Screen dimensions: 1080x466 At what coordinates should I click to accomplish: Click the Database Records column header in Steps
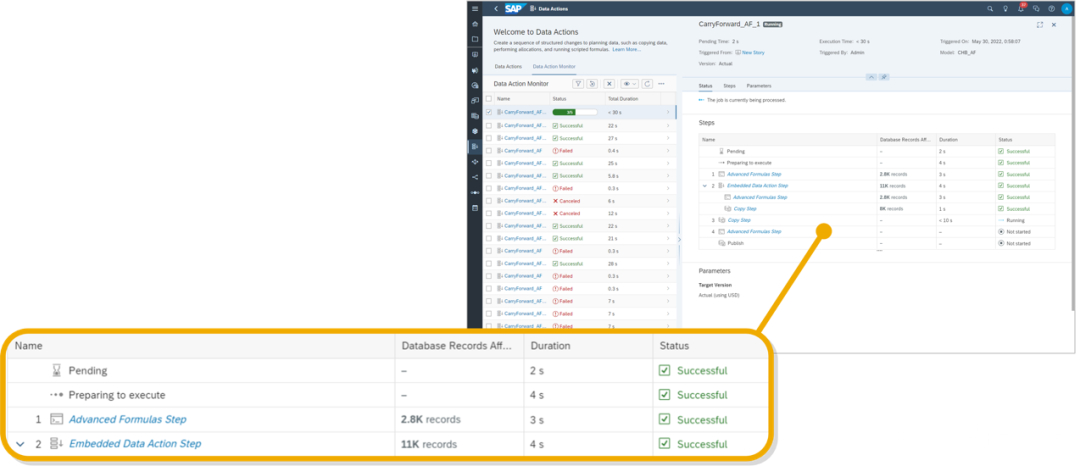pos(905,139)
